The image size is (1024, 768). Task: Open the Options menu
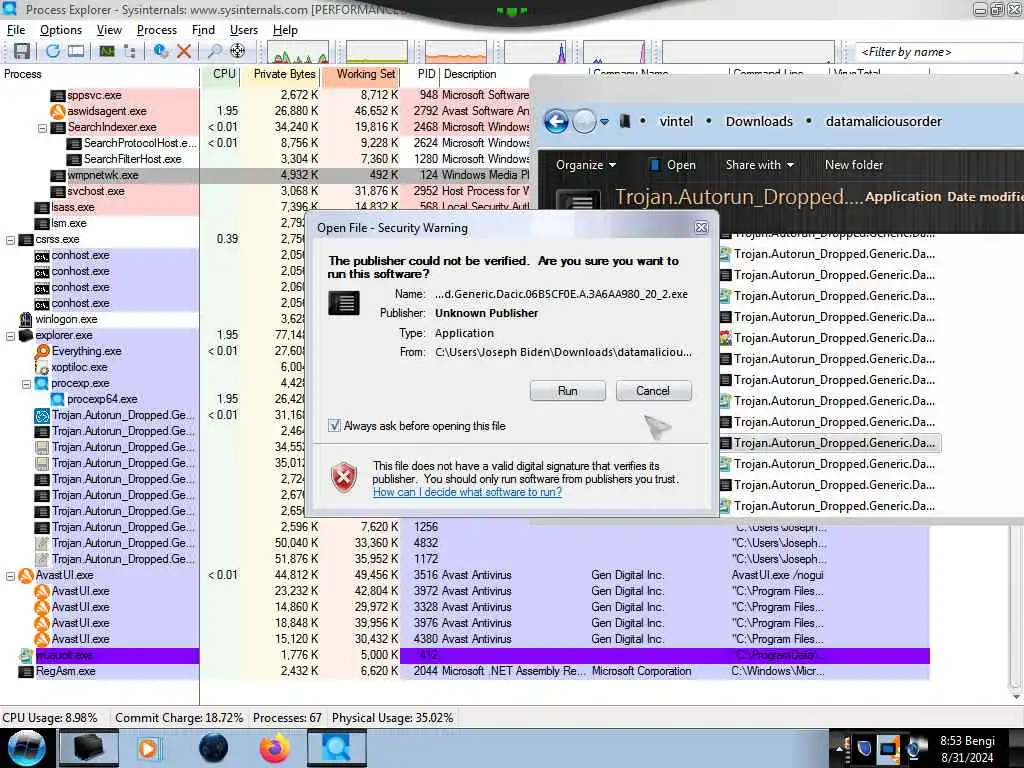point(61,30)
